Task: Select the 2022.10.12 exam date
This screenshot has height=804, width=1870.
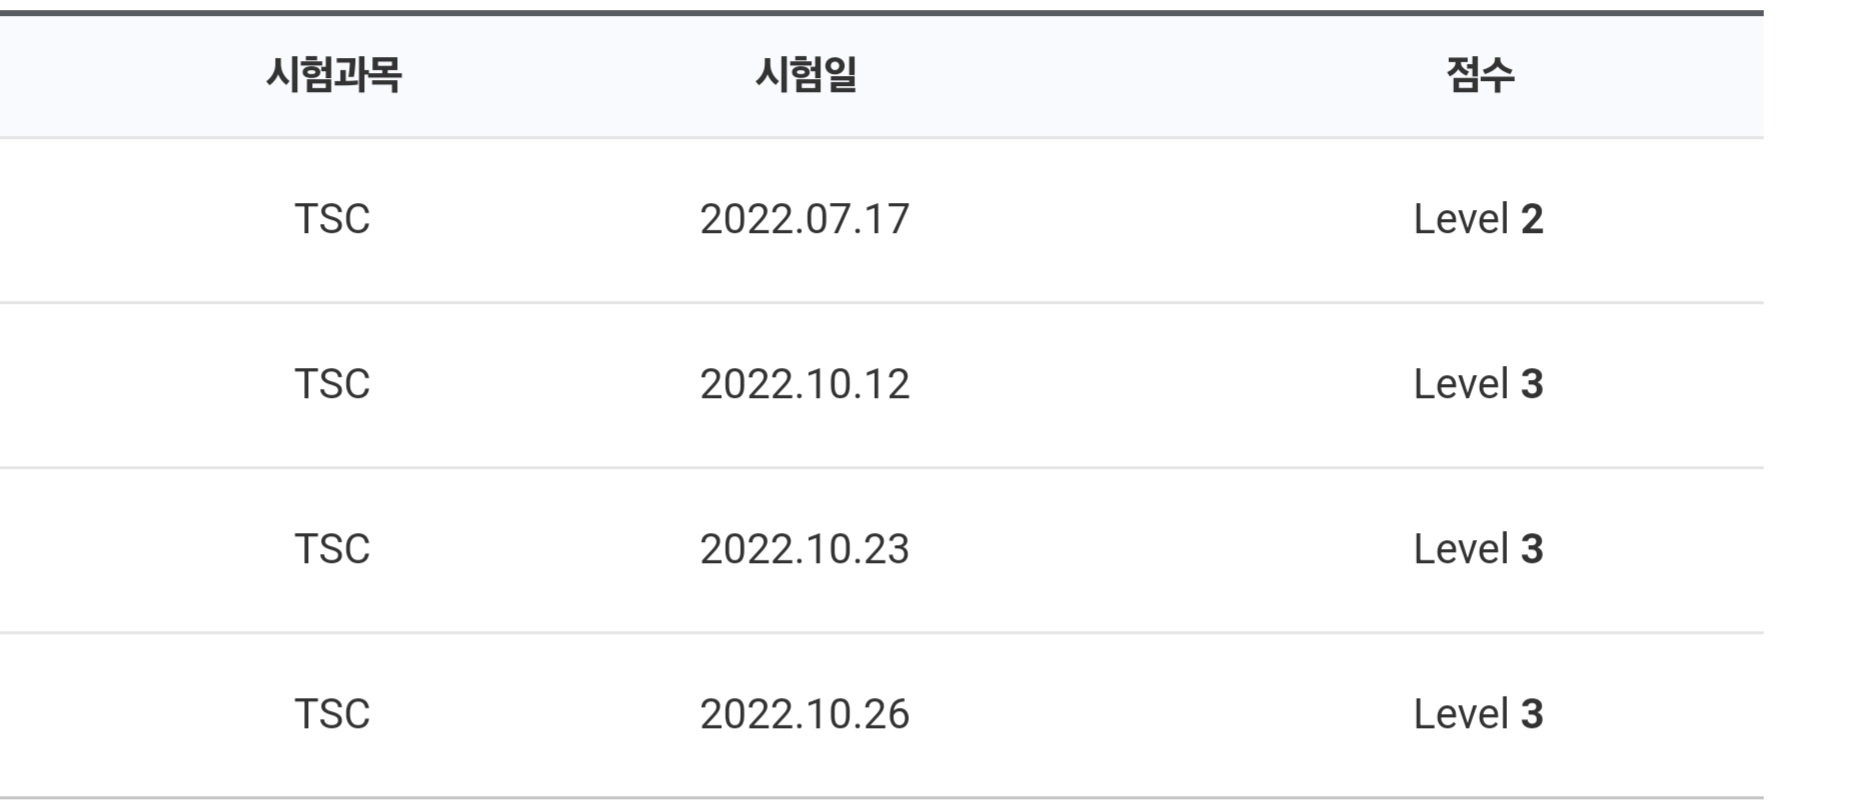Action: [x=805, y=384]
